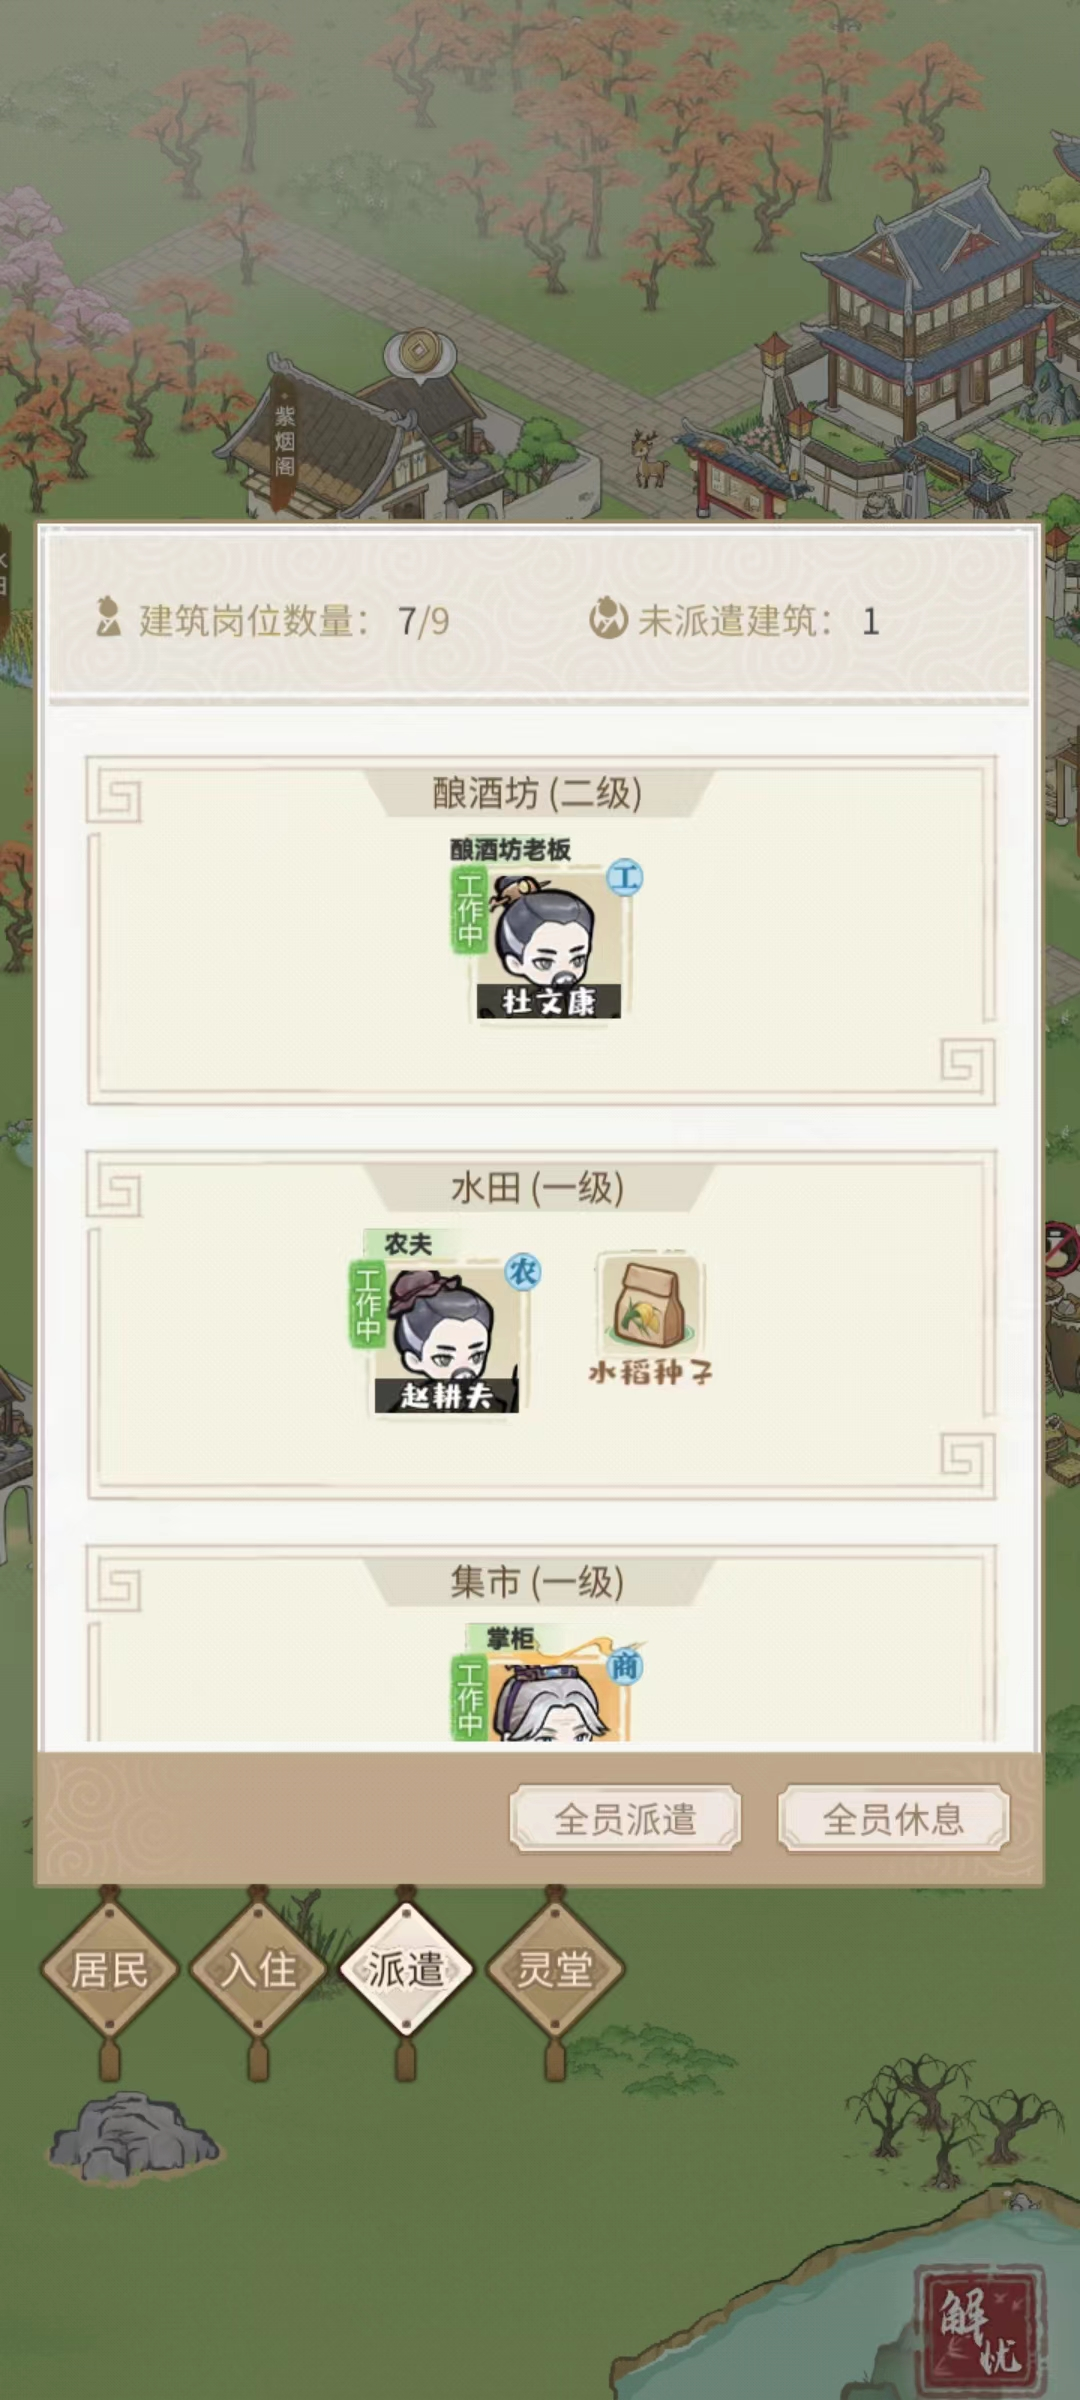Switch to the 入住 tab
Viewport: 1080px width, 2400px height.
pyautogui.click(x=258, y=1970)
